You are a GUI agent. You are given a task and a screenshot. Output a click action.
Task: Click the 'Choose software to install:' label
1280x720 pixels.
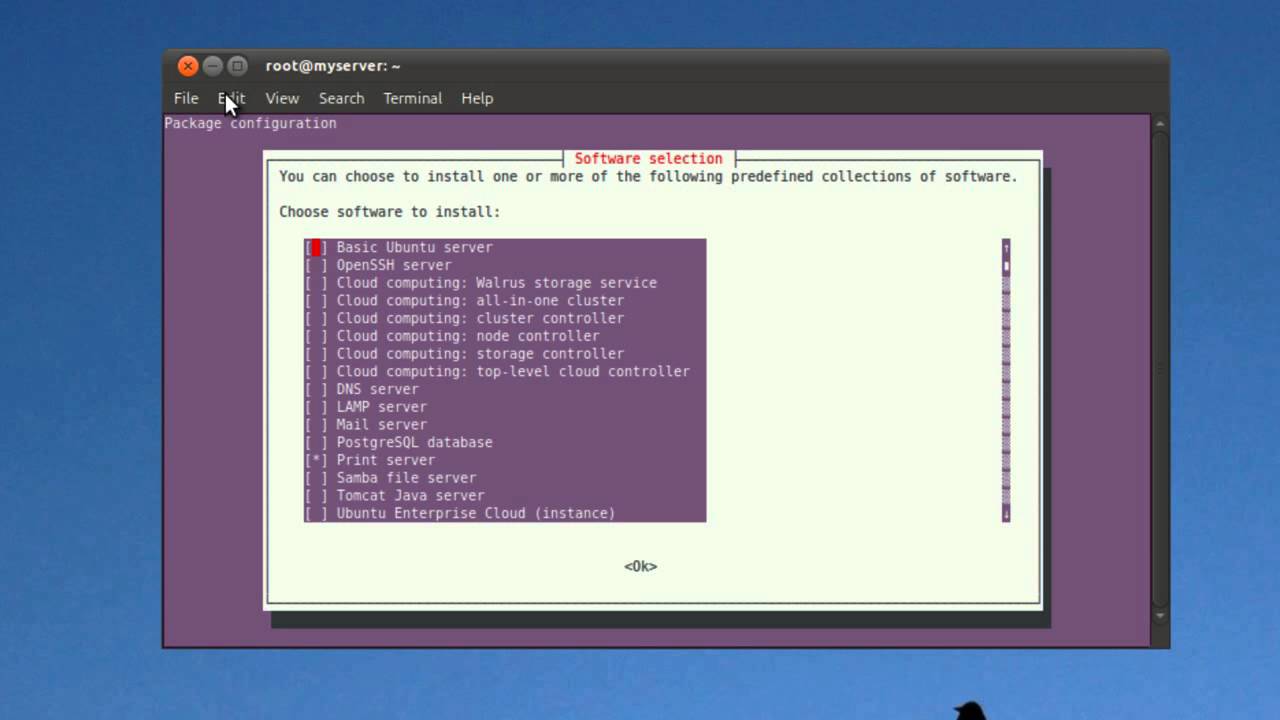(390, 212)
